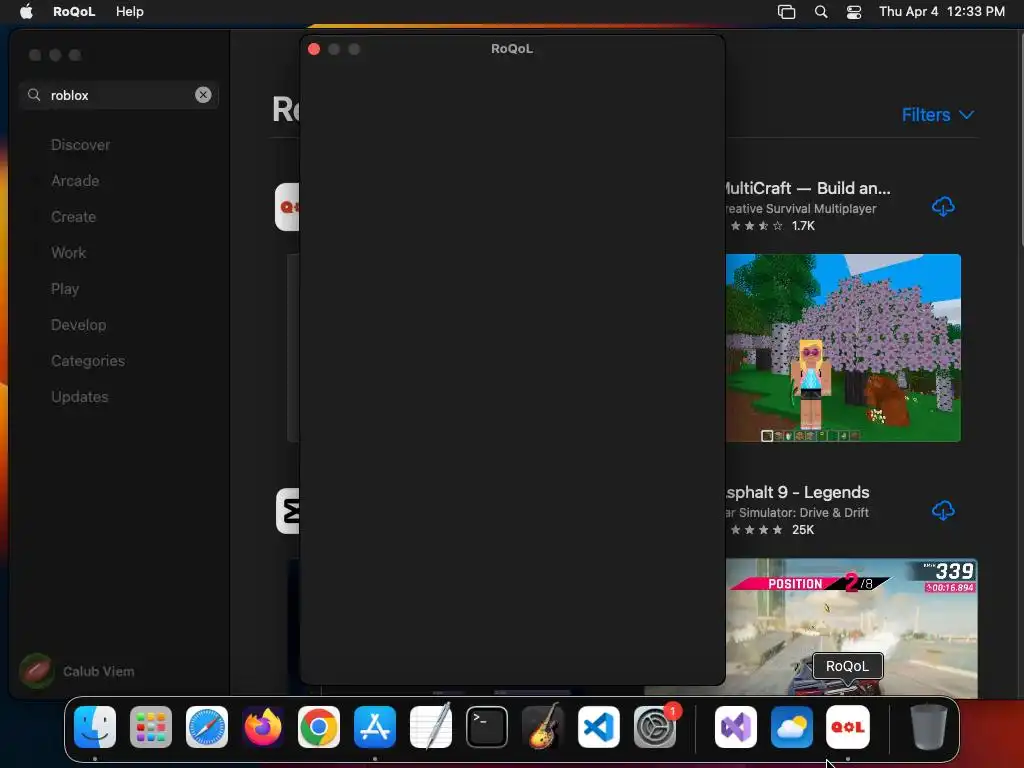
Task: Click the Asphalt 9 25K rating count
Action: click(x=803, y=530)
